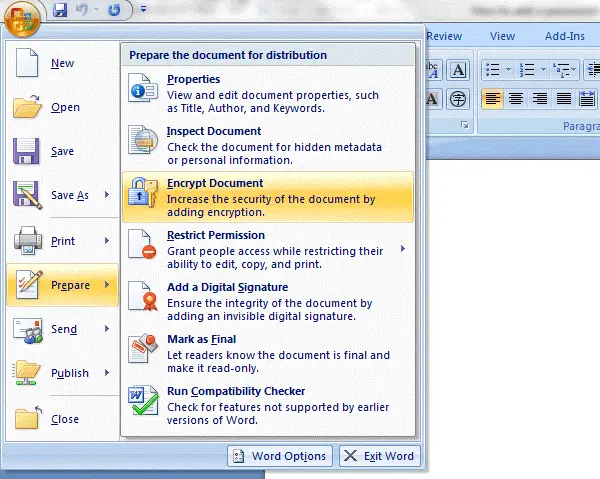
Task: Click the Character Border icon (boxed A)
Action: point(458,70)
